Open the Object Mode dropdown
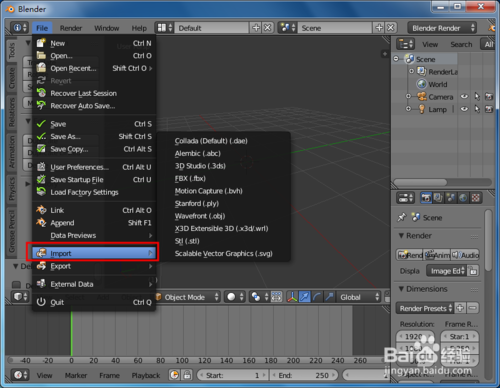500x388 pixels. click(x=187, y=297)
